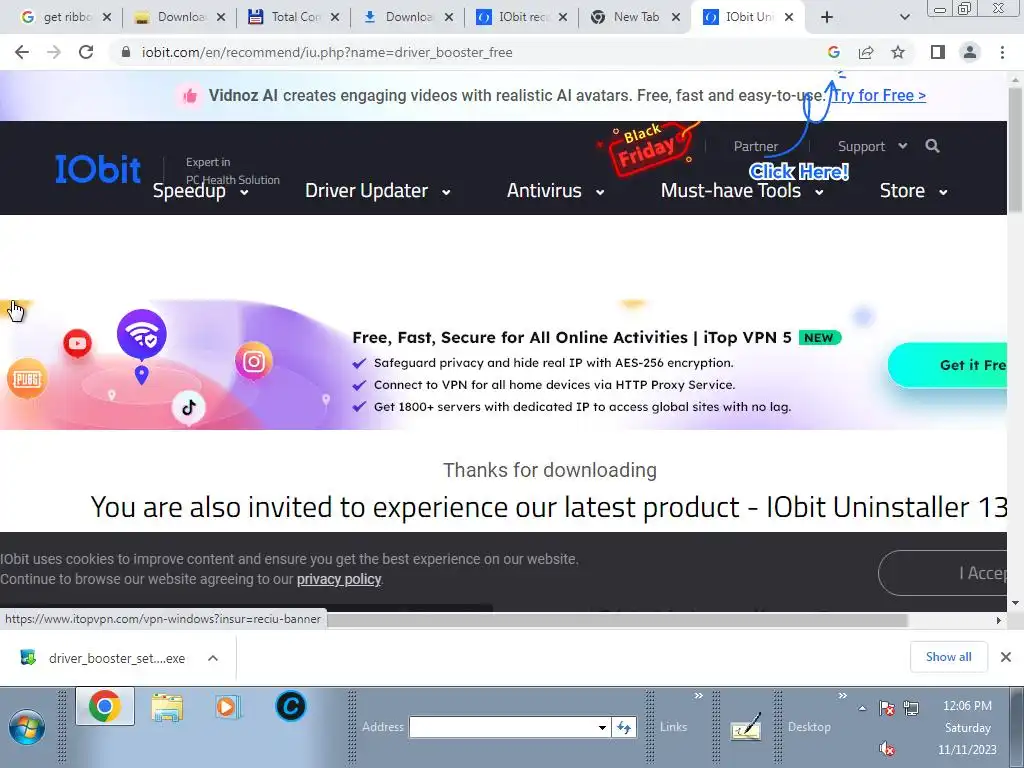1024x768 pixels.
Task: Expand the Antivirus menu
Action: coord(555,191)
